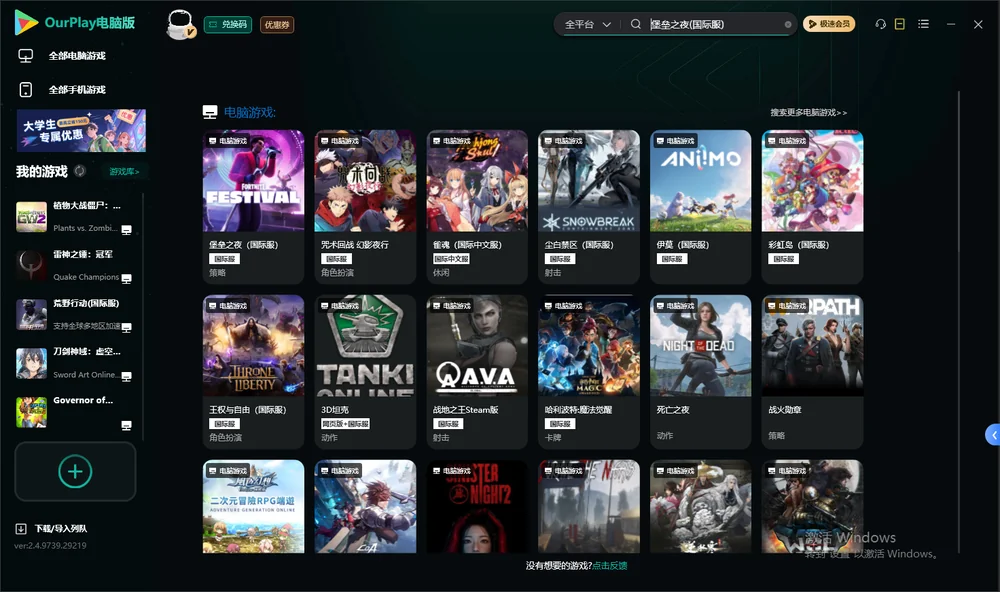Open the Snowbreak 尘白禁区 game card
This screenshot has height=592, width=1000.
pyautogui.click(x=589, y=207)
